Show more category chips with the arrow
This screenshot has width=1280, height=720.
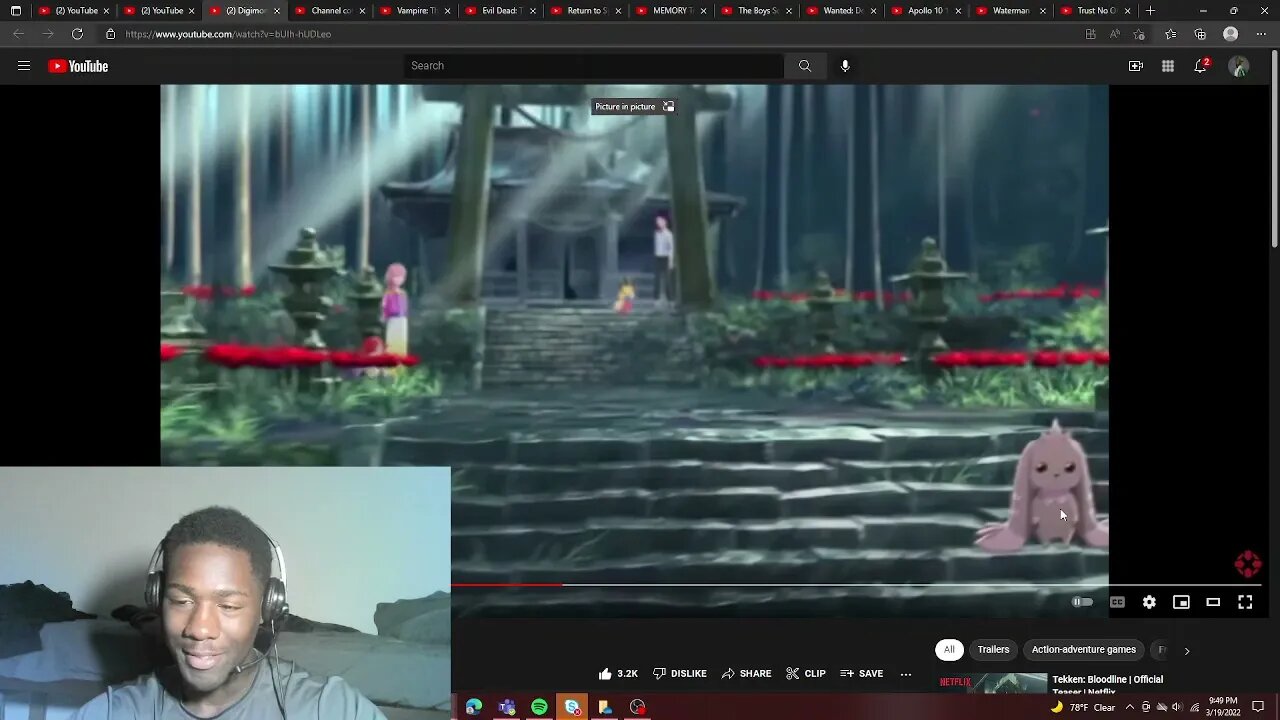1187,650
